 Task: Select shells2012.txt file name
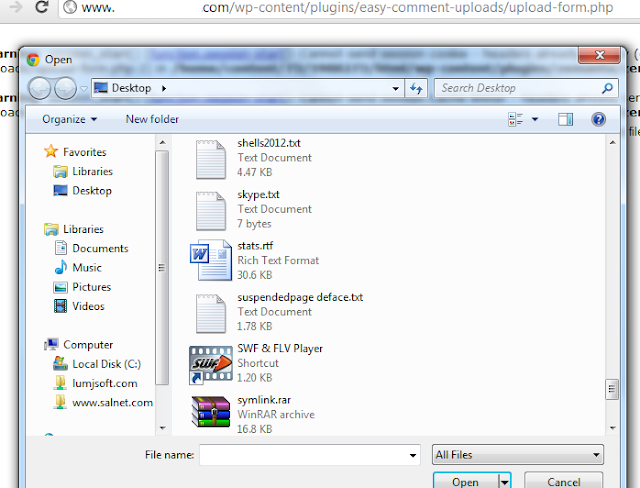269,143
